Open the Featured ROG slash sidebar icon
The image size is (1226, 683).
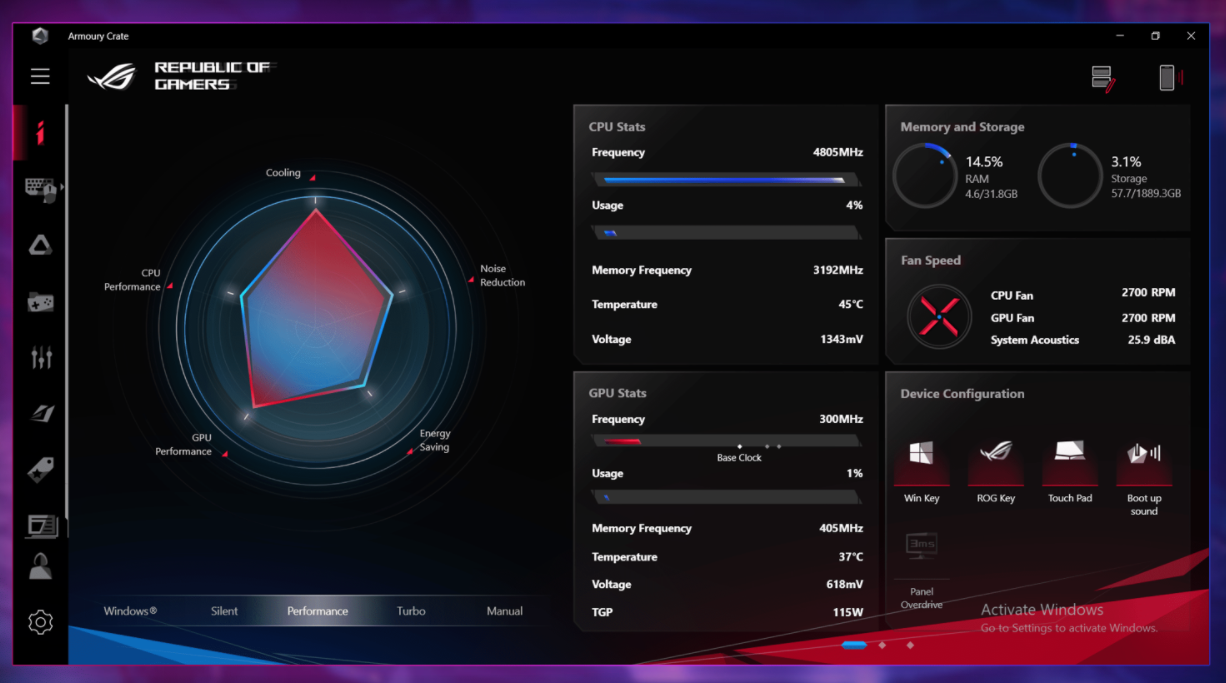[41, 413]
